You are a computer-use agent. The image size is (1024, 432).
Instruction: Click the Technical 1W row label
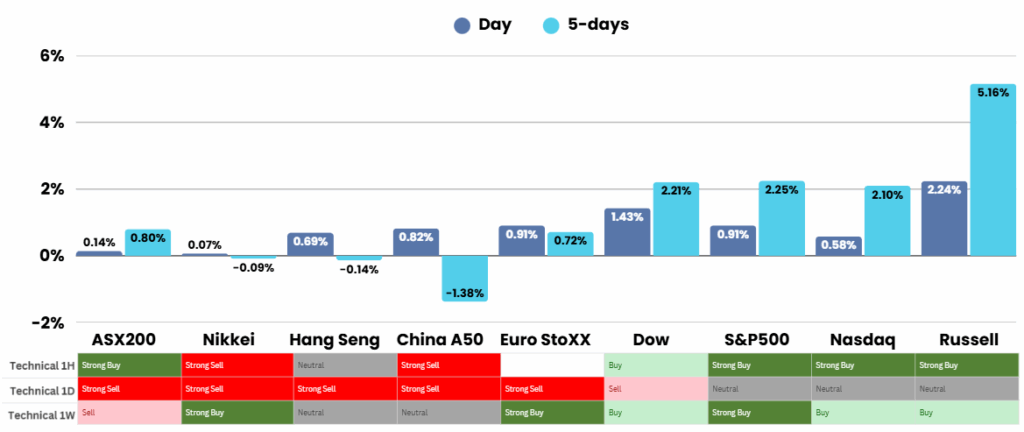40,412
